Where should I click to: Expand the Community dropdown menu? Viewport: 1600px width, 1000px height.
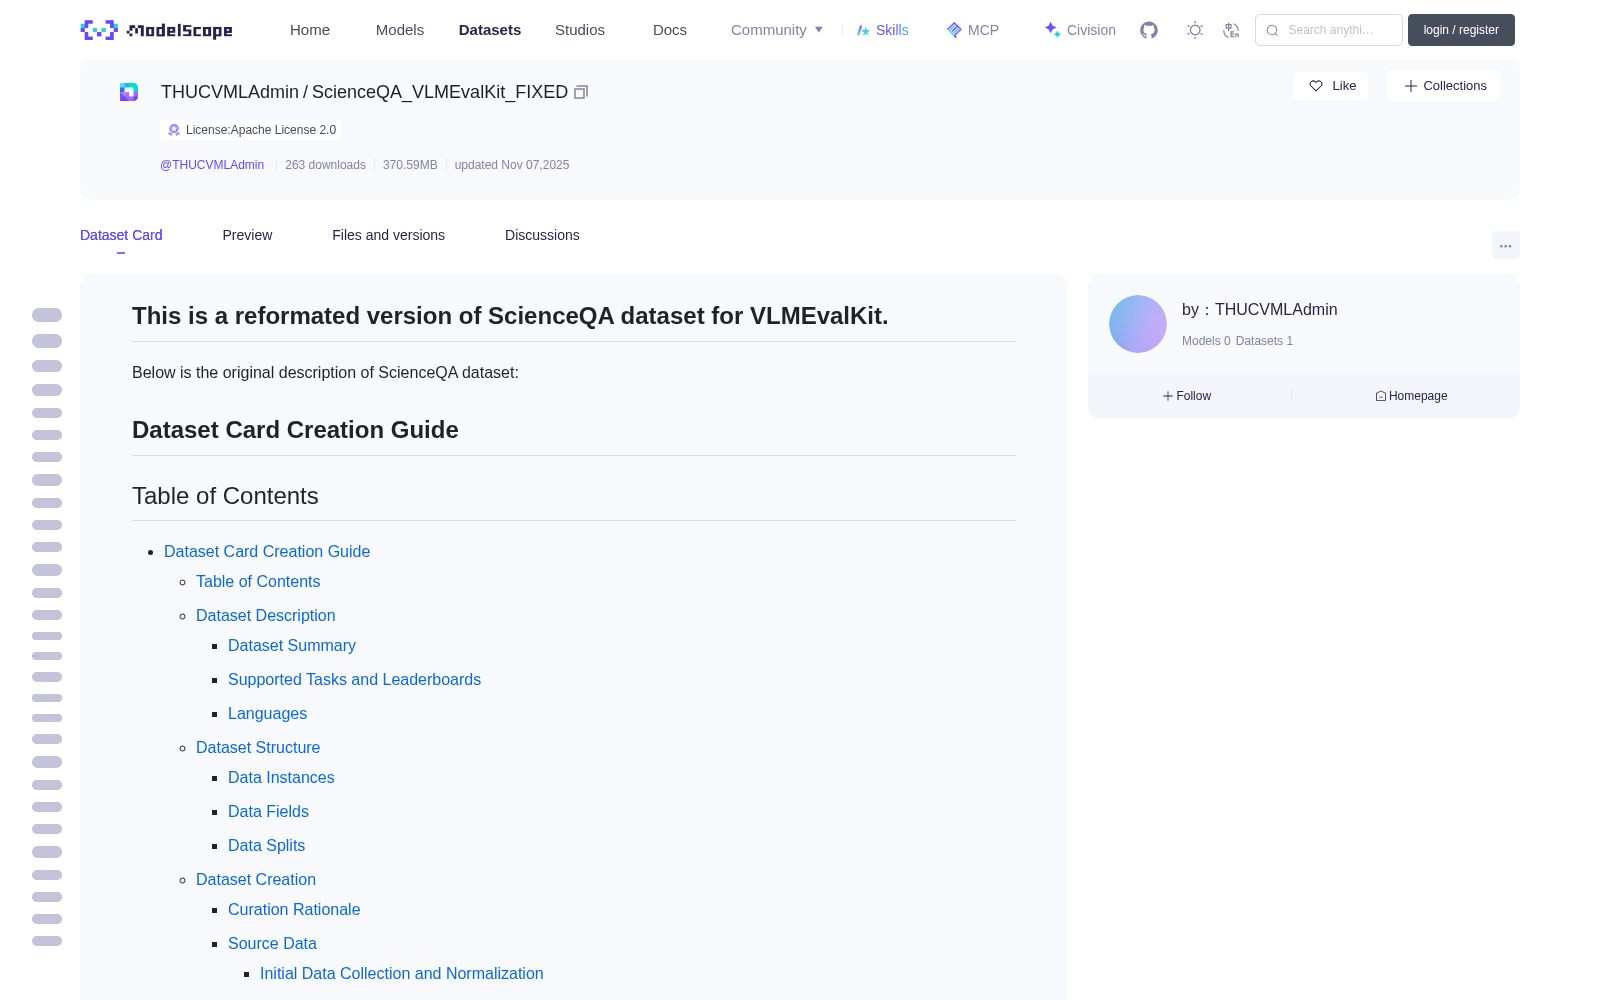tap(777, 30)
